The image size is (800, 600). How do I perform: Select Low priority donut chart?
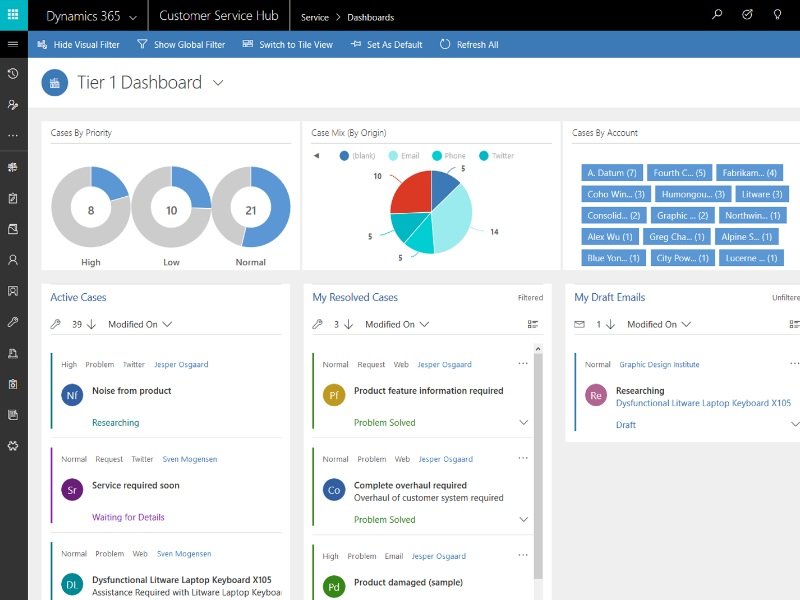coord(171,207)
